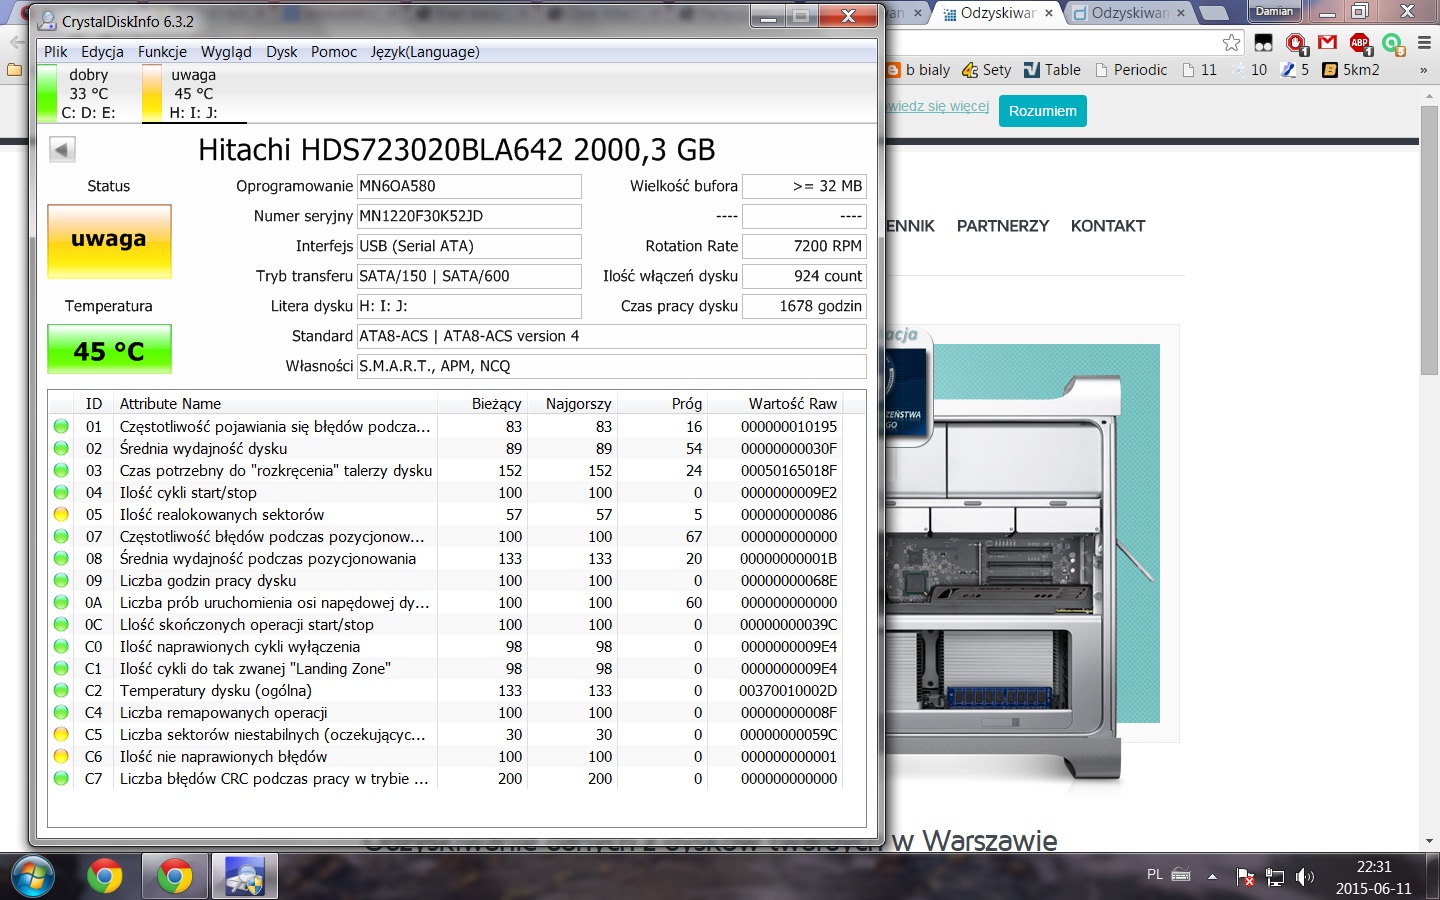The image size is (1440, 900).
Task: Click the 'Wartość Raw' column header
Action: pyautogui.click(x=776, y=404)
